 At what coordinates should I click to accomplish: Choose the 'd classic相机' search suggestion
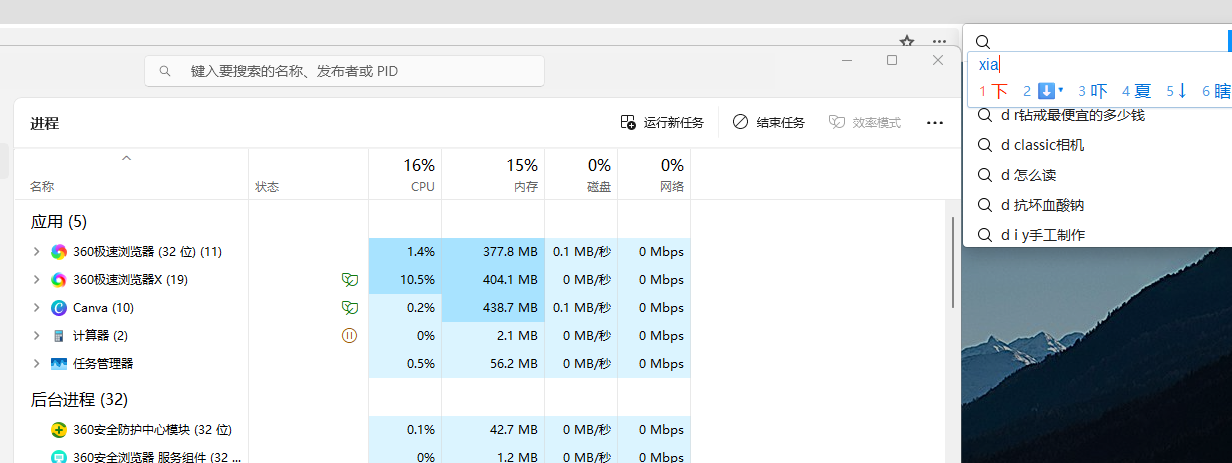point(1042,145)
